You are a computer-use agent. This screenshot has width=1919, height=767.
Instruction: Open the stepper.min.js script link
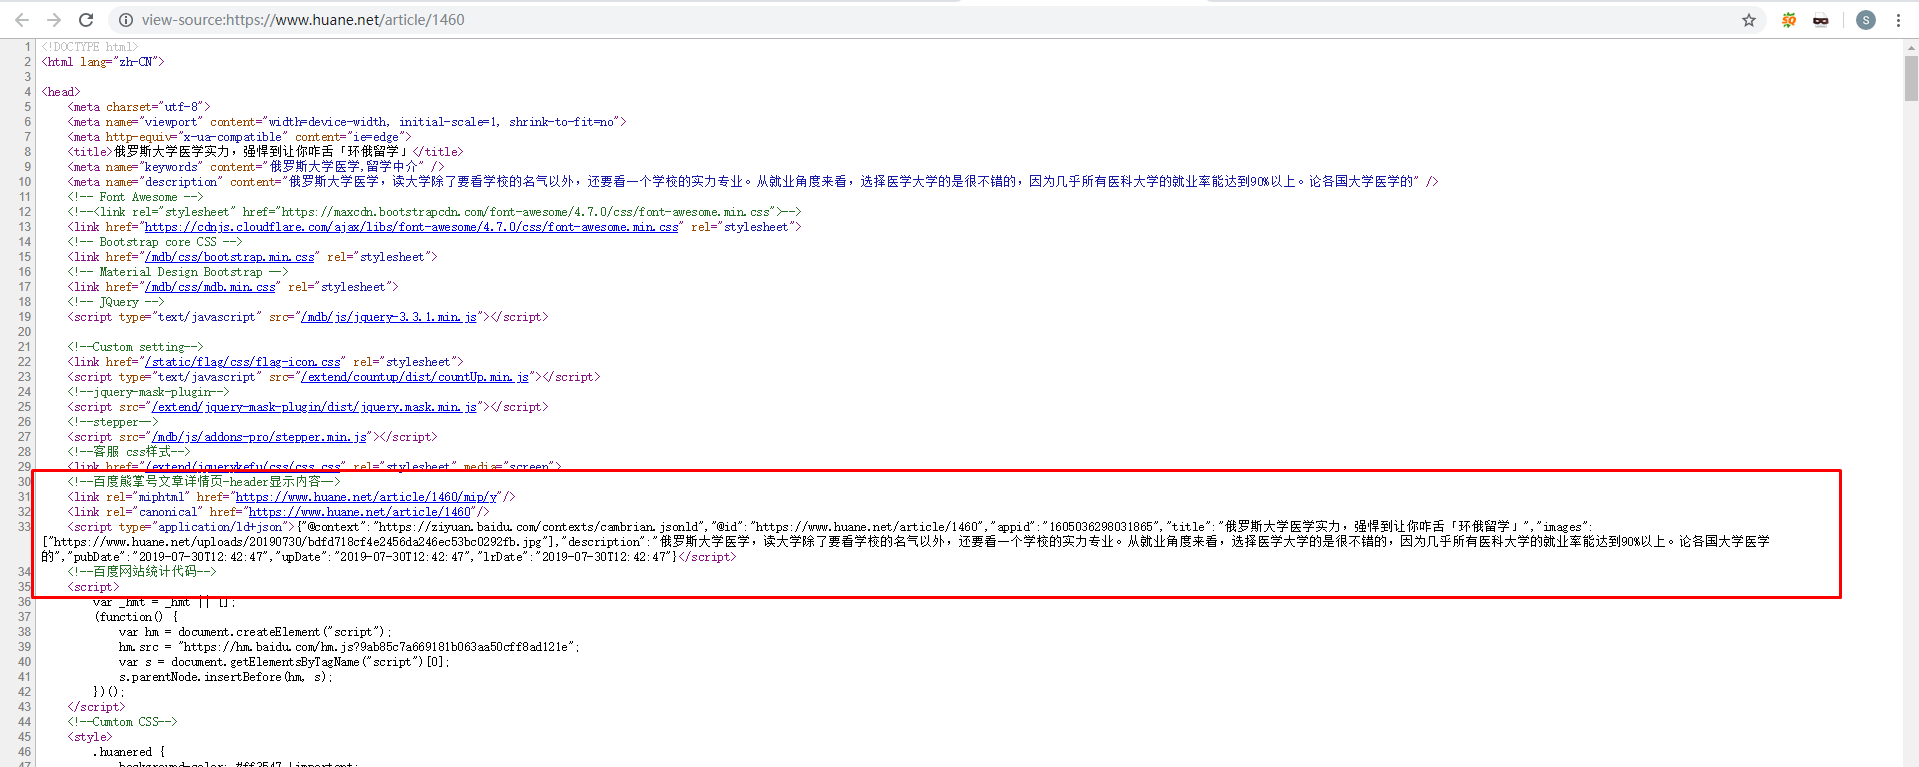coord(259,437)
